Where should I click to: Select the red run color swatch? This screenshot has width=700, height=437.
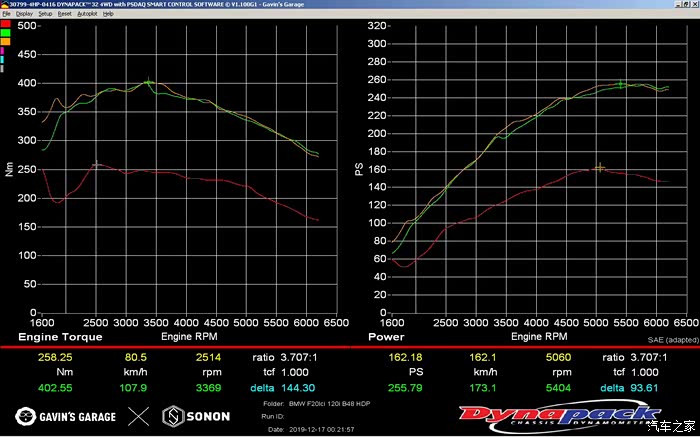(x=4, y=23)
